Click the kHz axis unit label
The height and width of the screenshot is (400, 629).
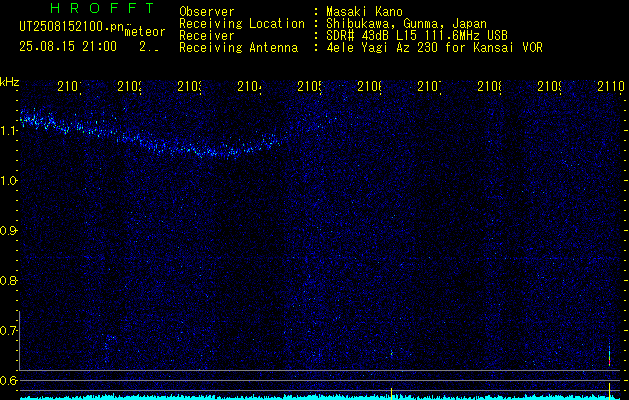click(9, 83)
